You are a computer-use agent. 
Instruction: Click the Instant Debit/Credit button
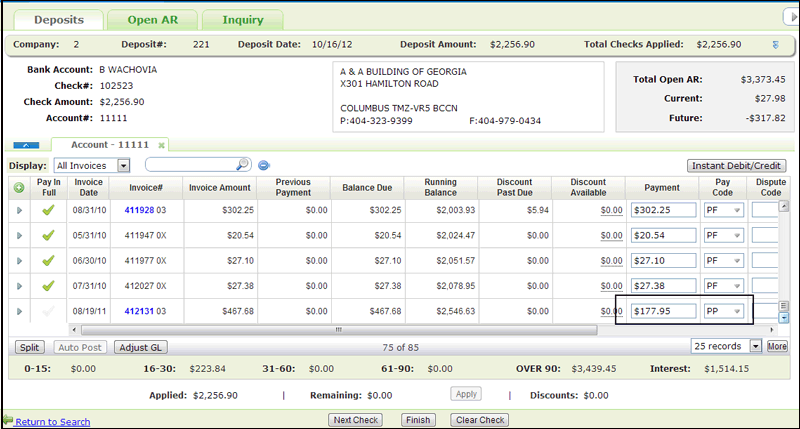736,166
